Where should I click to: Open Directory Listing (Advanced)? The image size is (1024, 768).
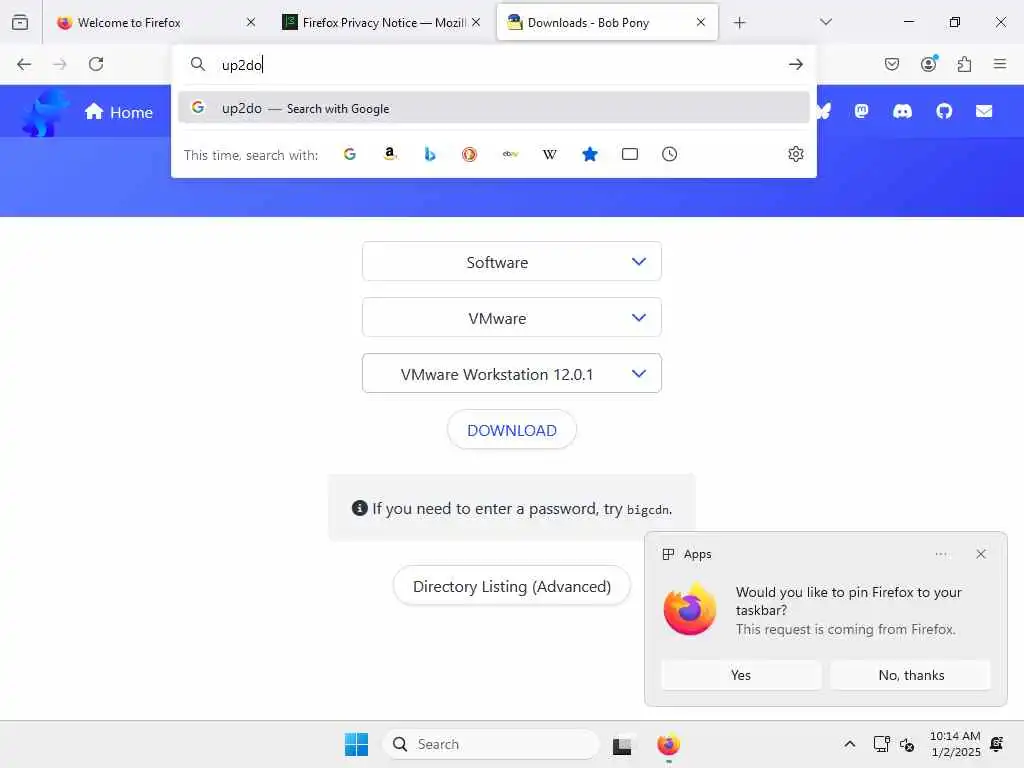click(x=512, y=586)
